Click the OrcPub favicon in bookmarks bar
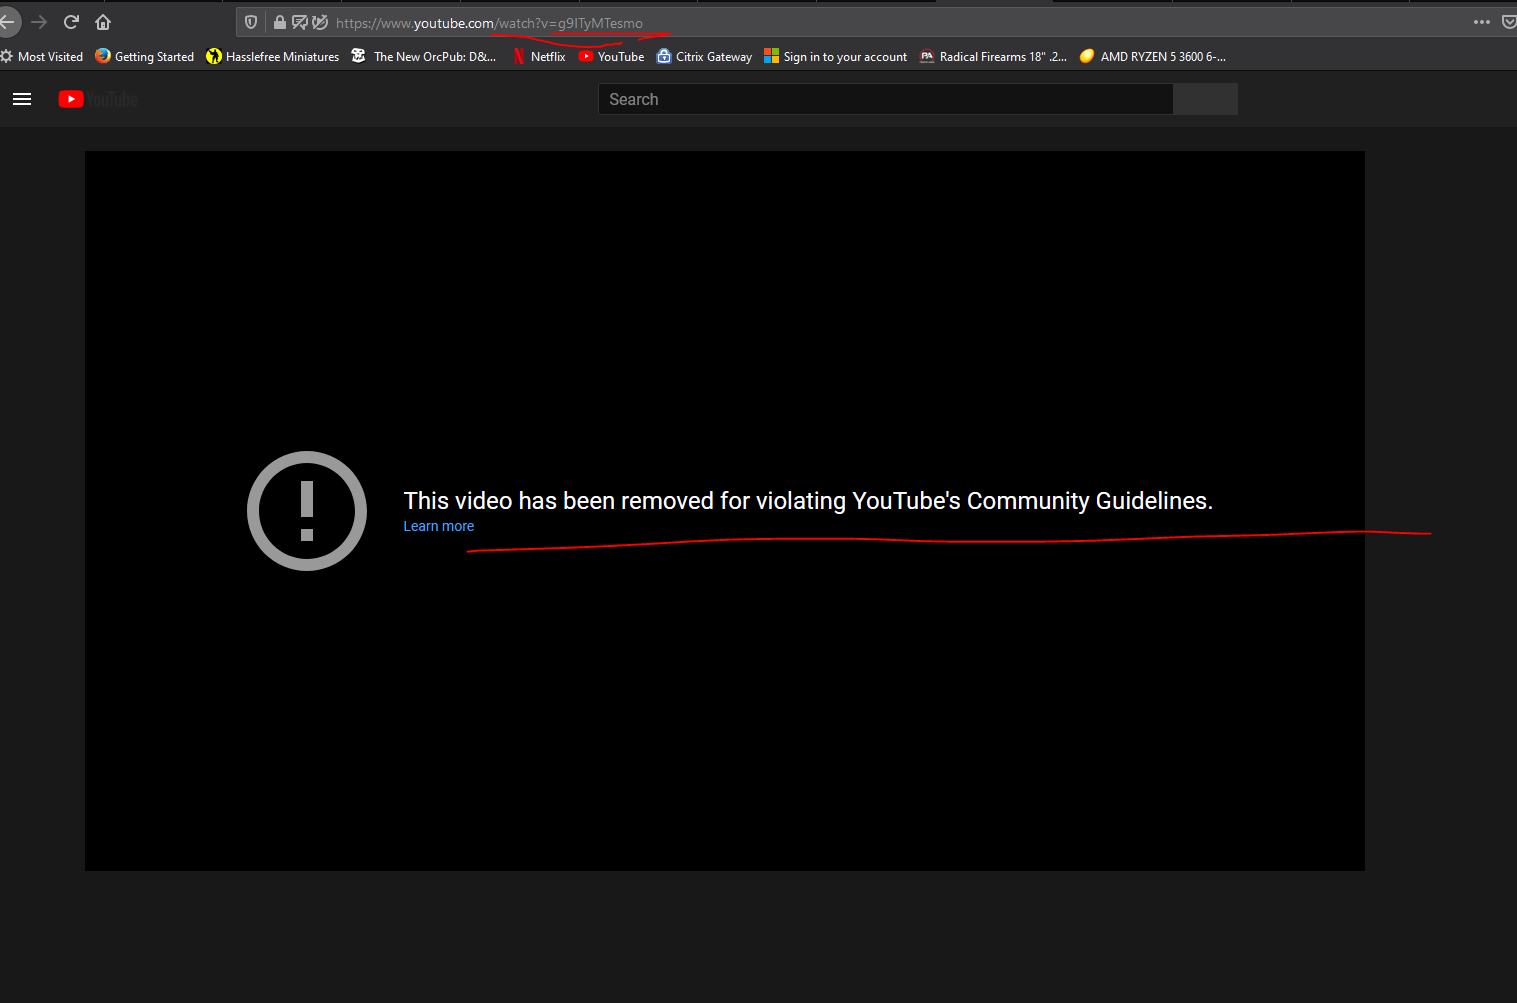 pyautogui.click(x=359, y=56)
